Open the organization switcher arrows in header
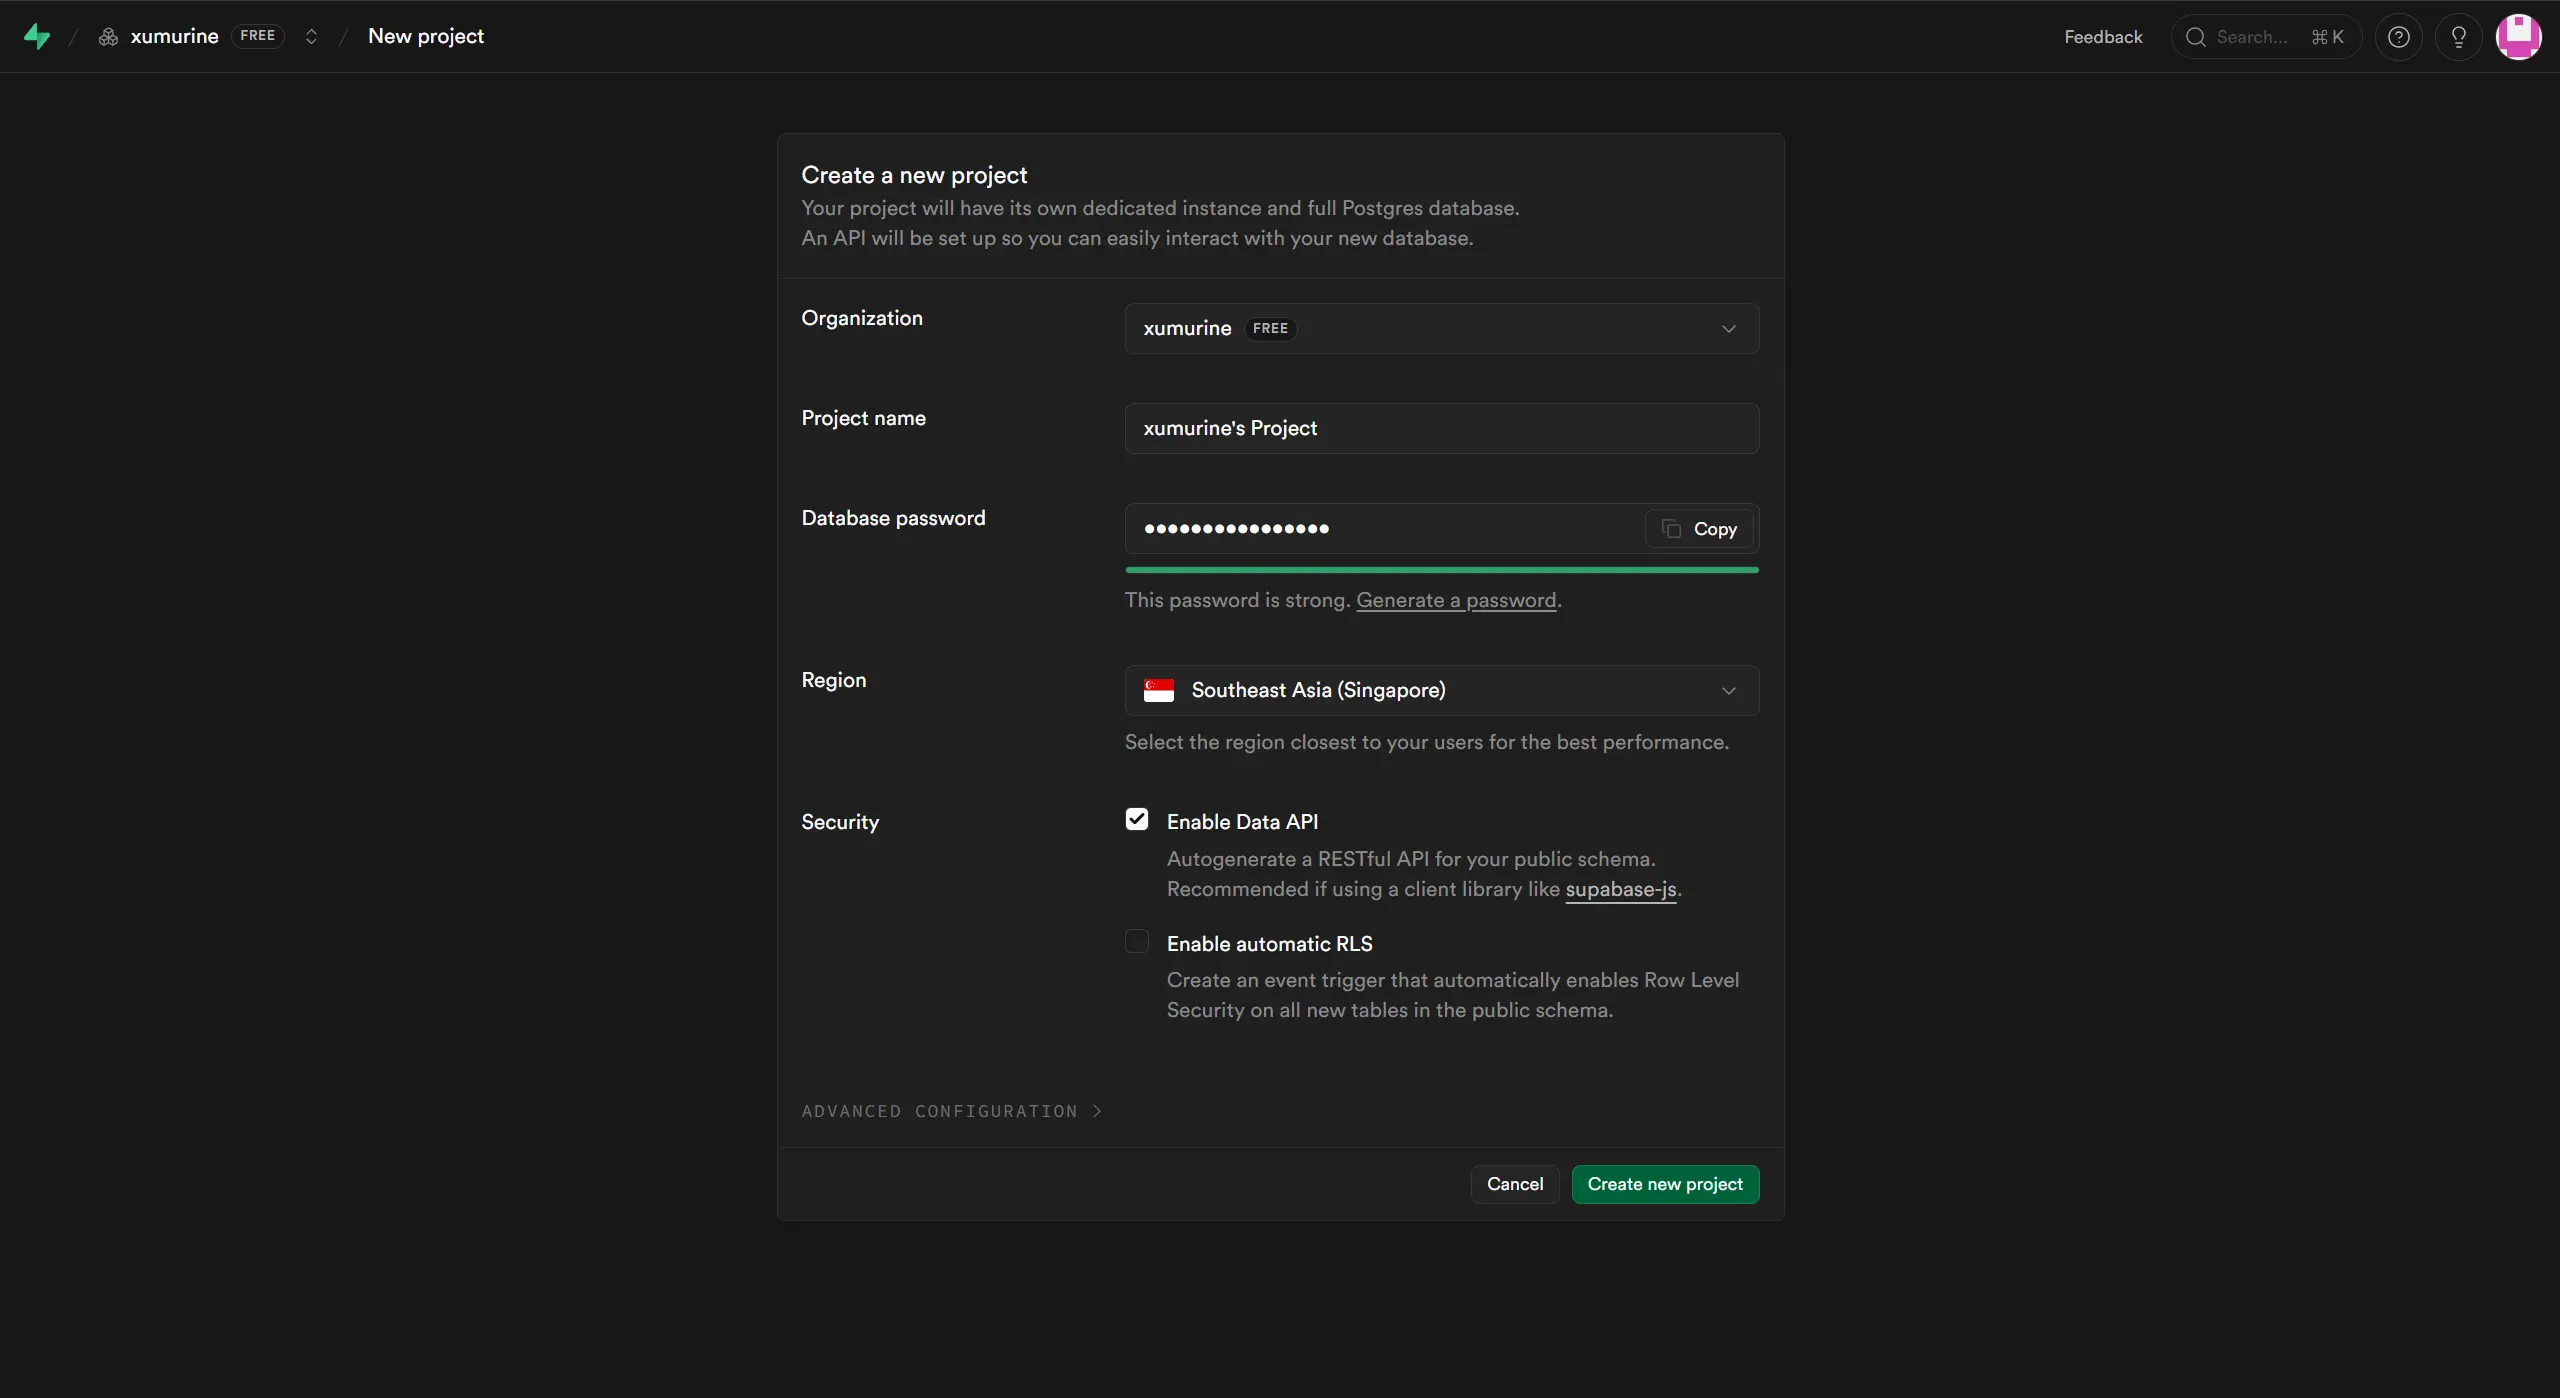 [x=311, y=37]
